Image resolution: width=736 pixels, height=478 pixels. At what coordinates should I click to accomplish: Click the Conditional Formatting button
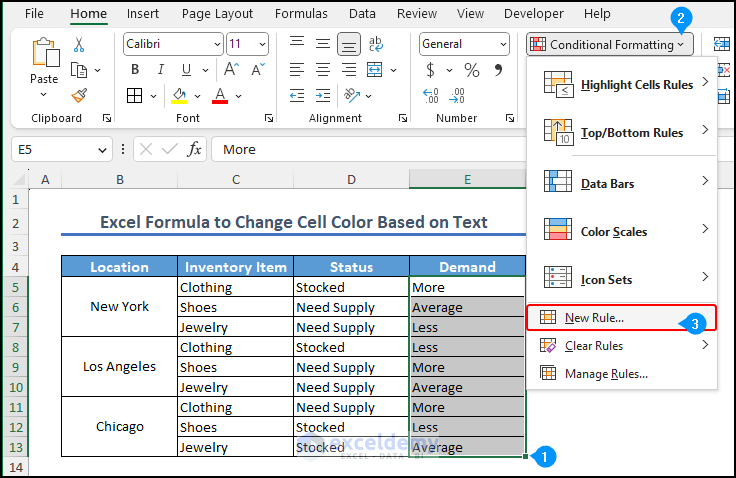pyautogui.click(x=608, y=44)
